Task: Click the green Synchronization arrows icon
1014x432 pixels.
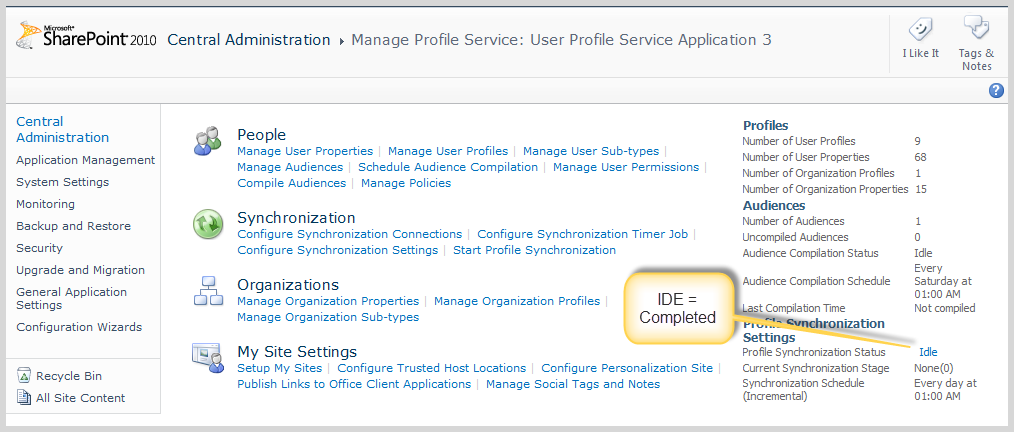Action: (x=208, y=225)
